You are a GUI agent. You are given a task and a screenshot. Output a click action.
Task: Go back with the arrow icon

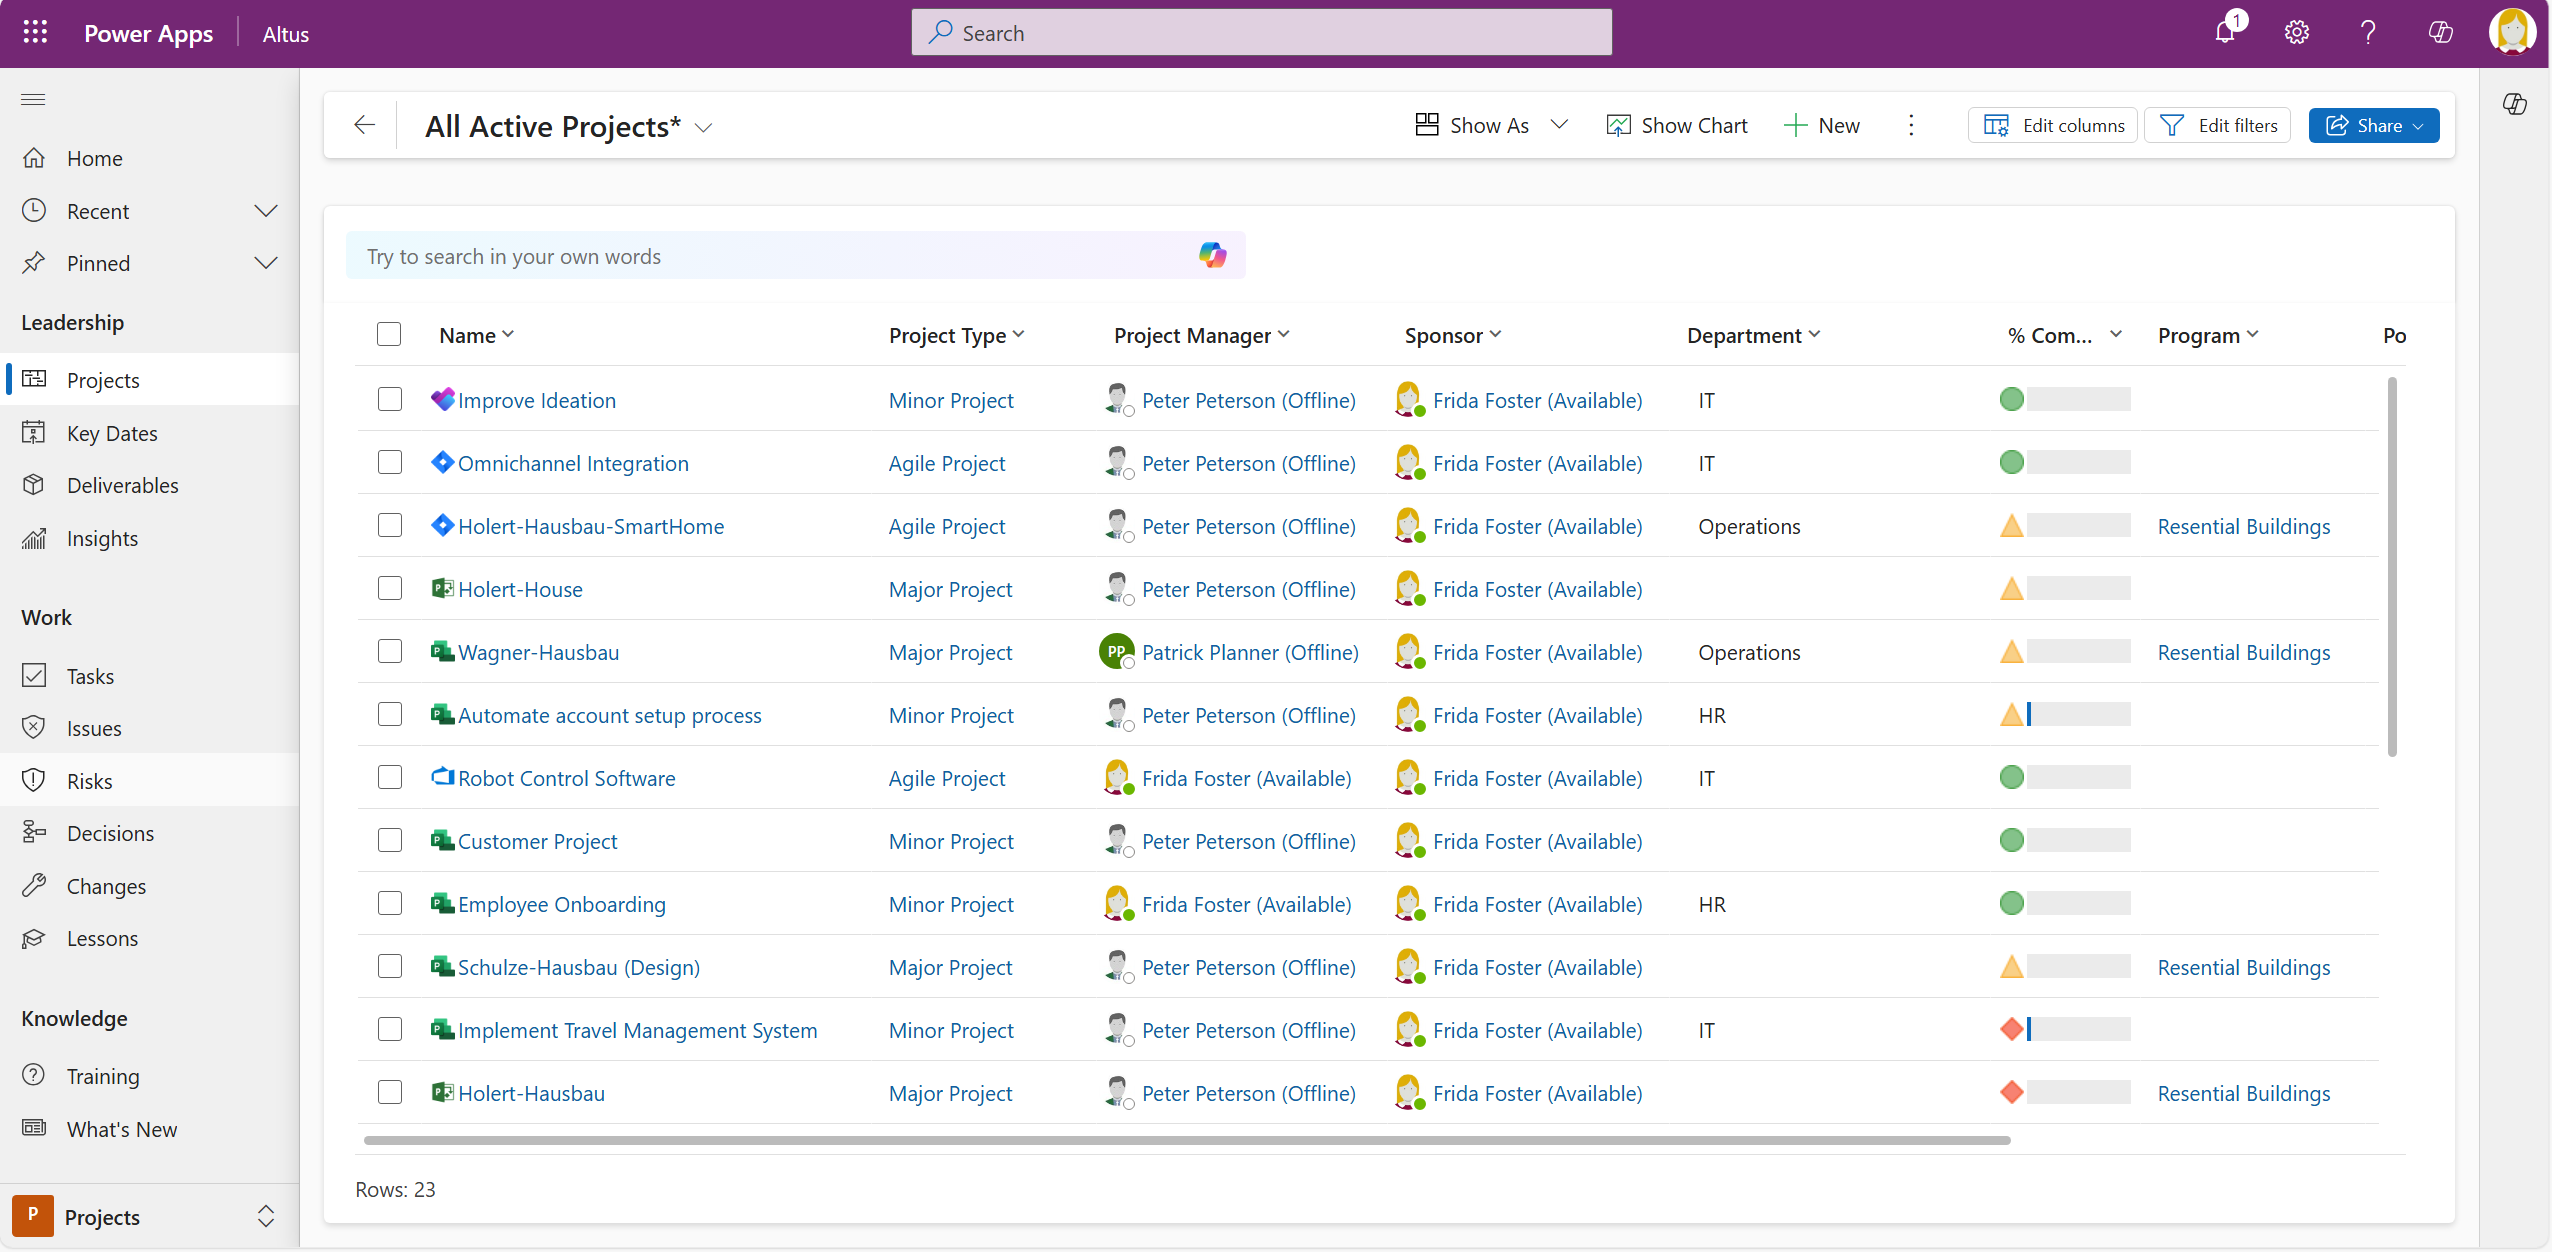pyautogui.click(x=365, y=125)
